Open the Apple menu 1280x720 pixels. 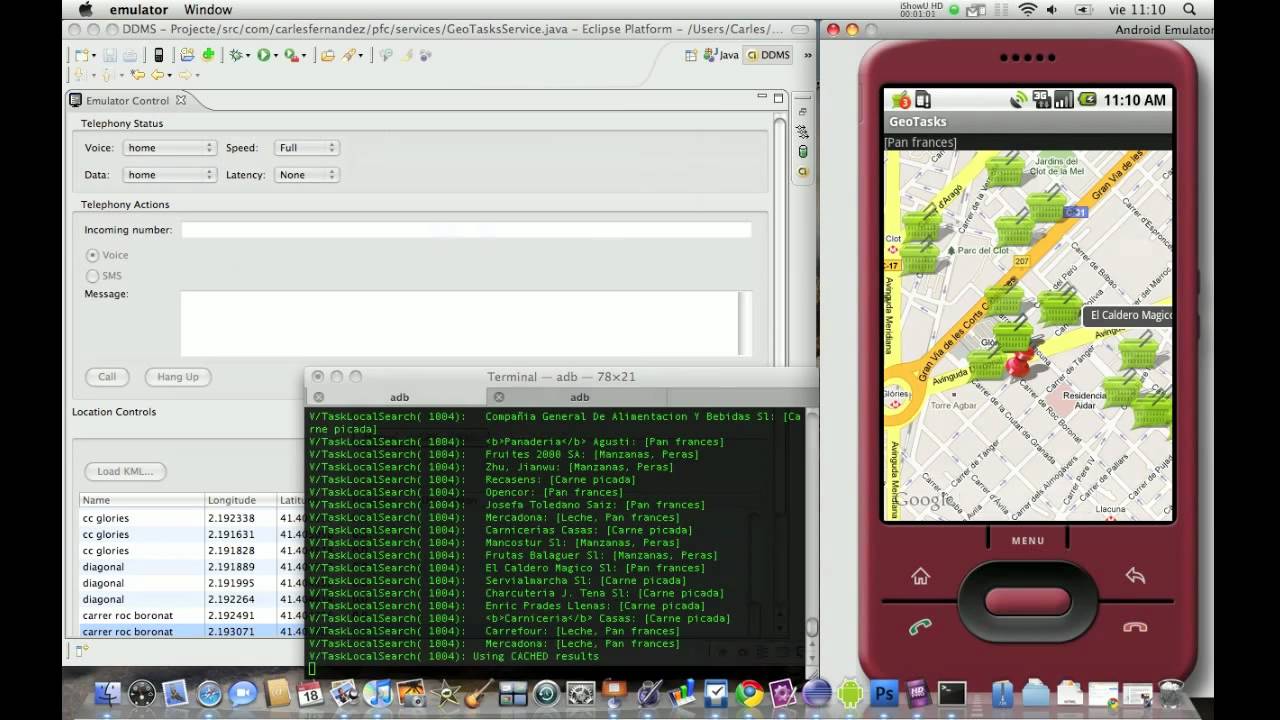[x=85, y=10]
